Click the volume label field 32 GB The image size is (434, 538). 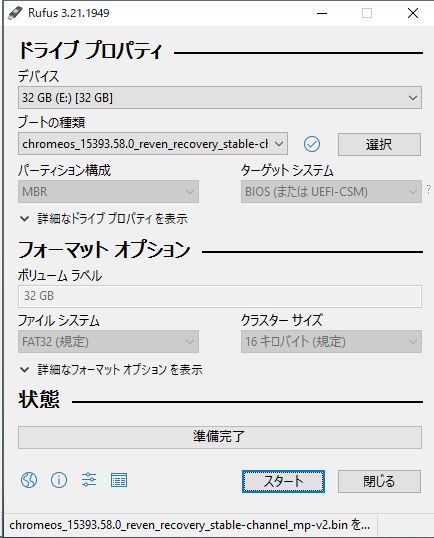click(220, 296)
